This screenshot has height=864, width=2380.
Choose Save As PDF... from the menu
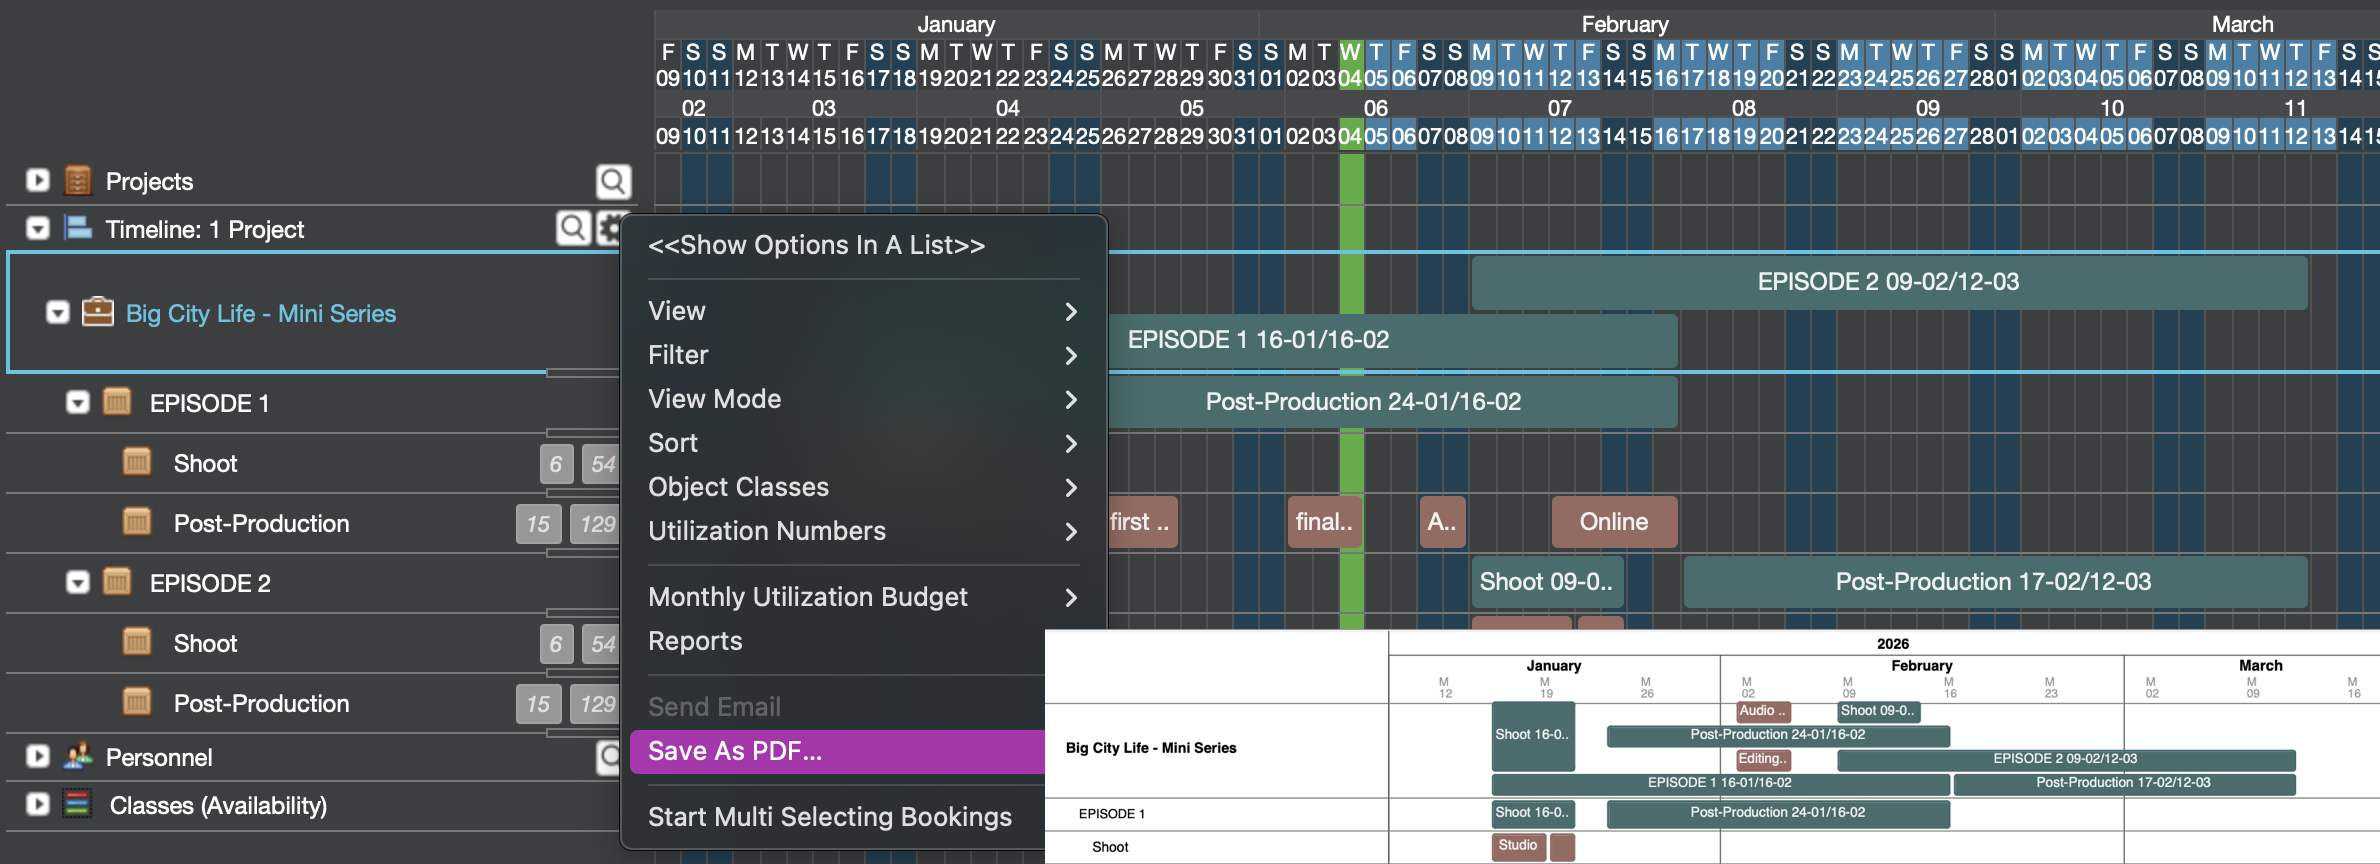coord(735,751)
